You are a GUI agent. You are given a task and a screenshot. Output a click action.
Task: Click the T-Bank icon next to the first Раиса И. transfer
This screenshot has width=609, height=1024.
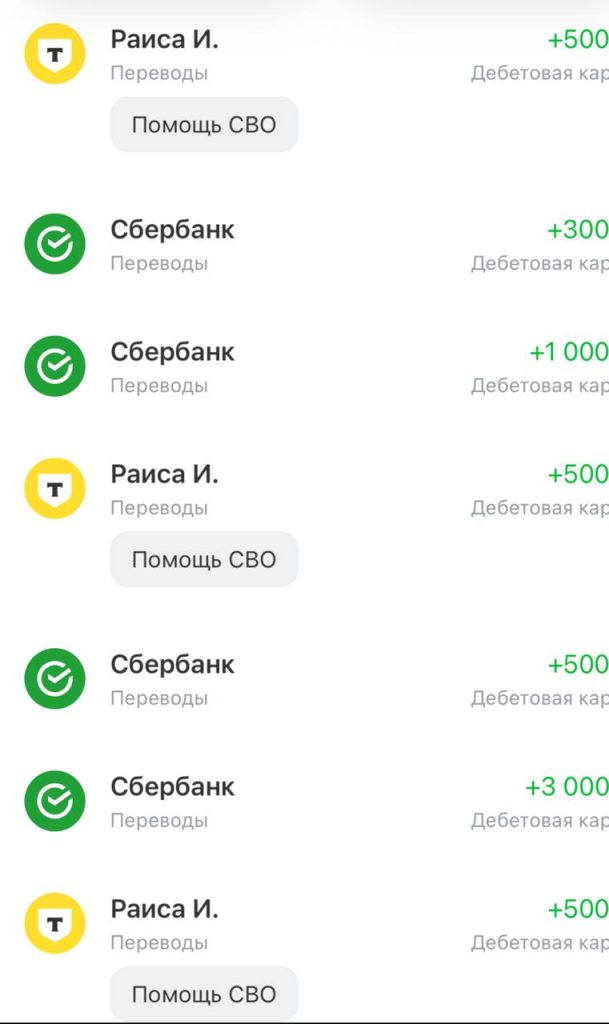click(55, 54)
